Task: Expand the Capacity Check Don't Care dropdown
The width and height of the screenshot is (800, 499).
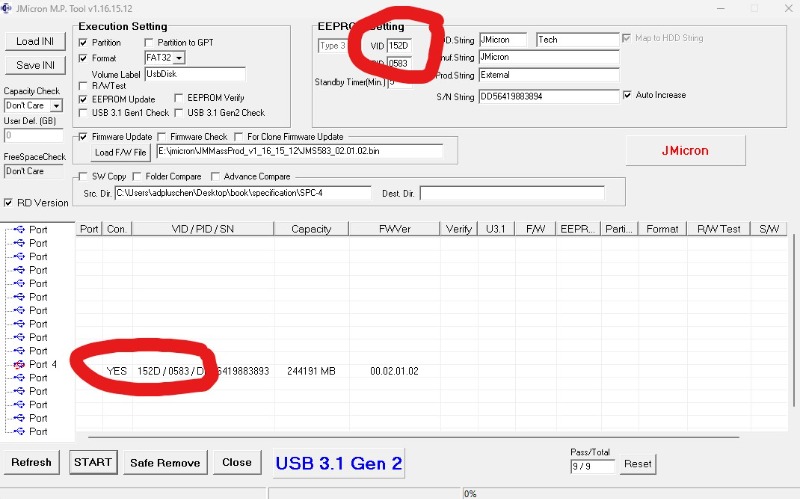Action: [56, 105]
